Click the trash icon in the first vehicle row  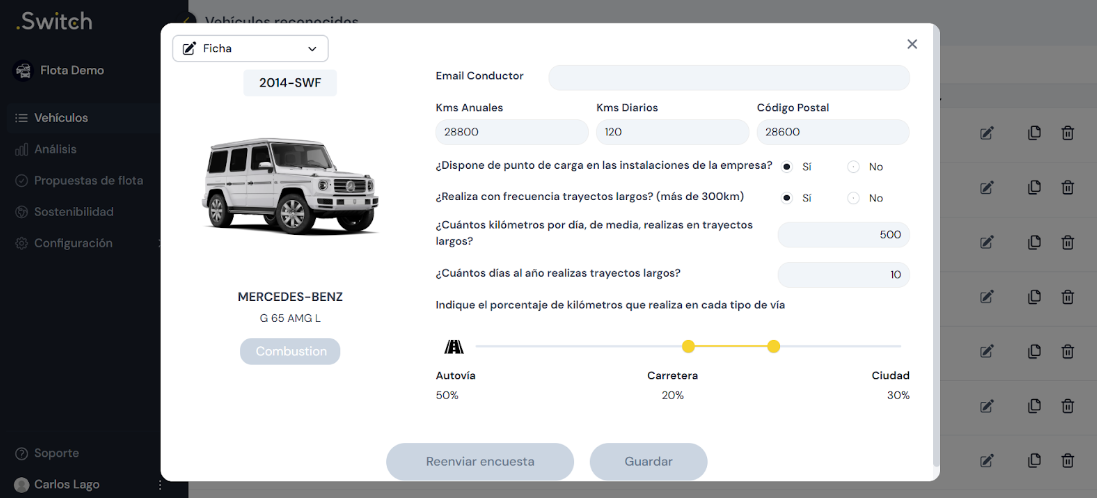(1068, 133)
